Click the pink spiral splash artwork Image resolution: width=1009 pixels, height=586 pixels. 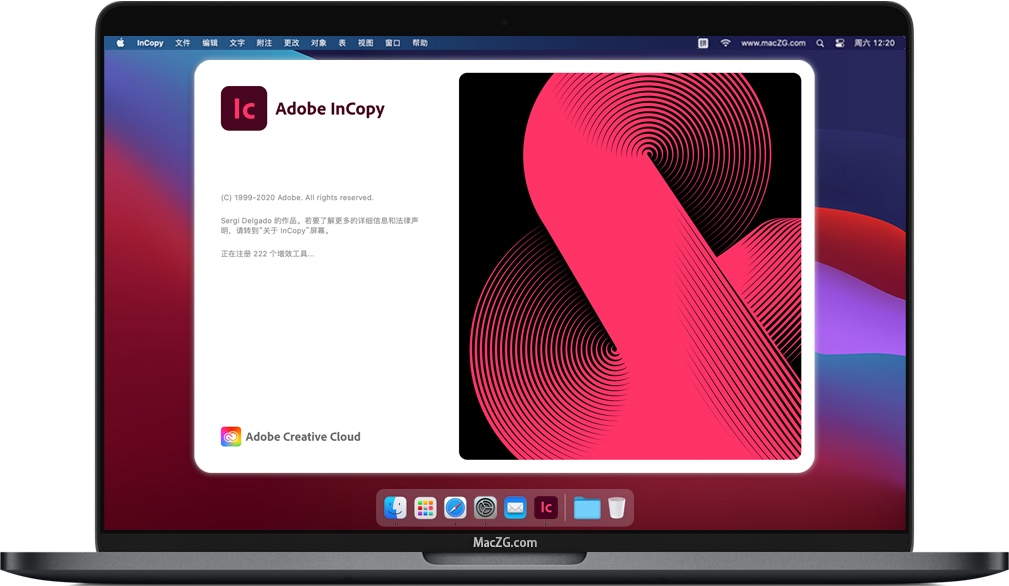tap(630, 266)
